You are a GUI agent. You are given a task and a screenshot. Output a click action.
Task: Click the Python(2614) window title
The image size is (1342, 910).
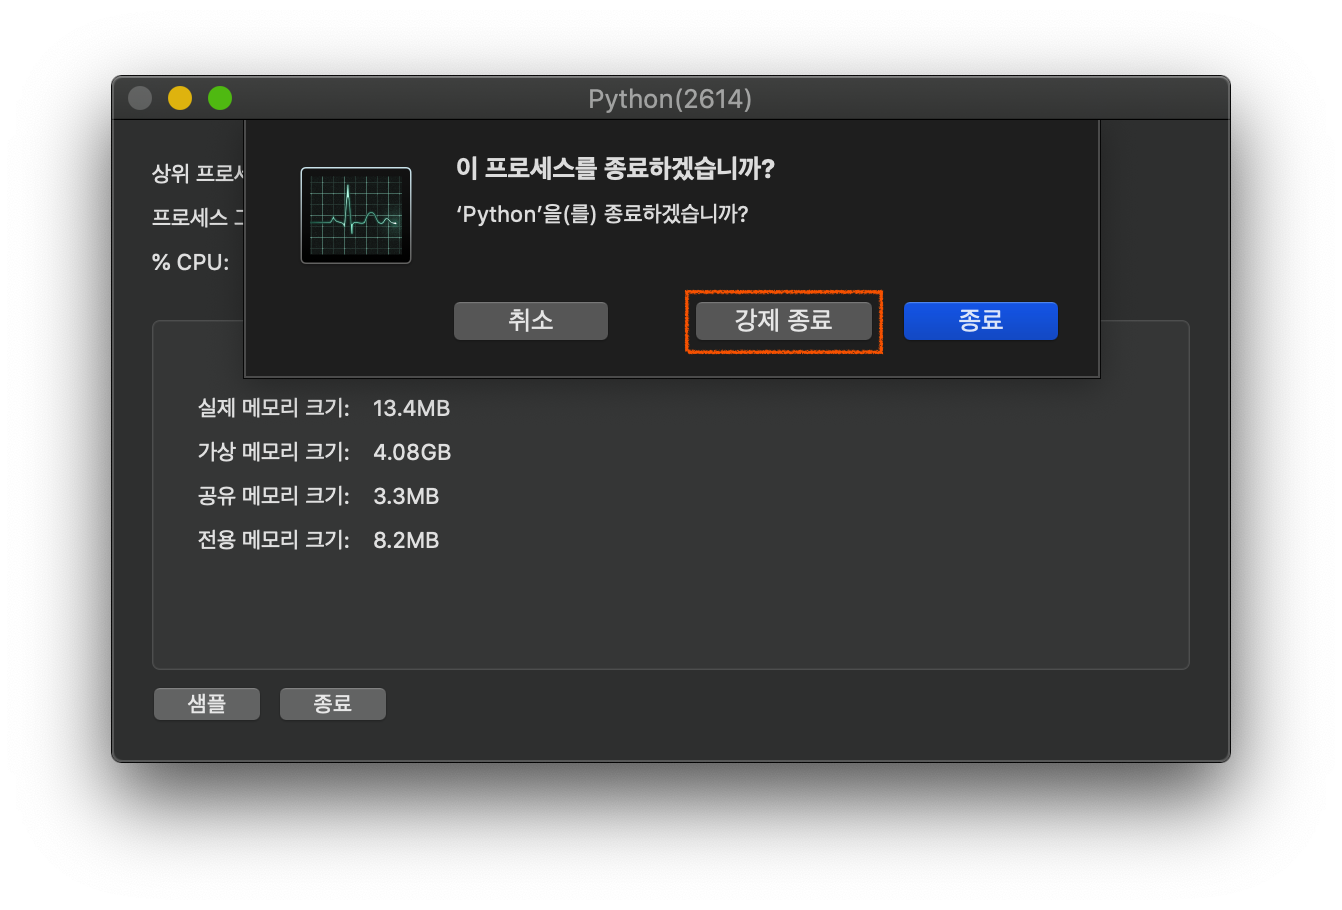(670, 99)
